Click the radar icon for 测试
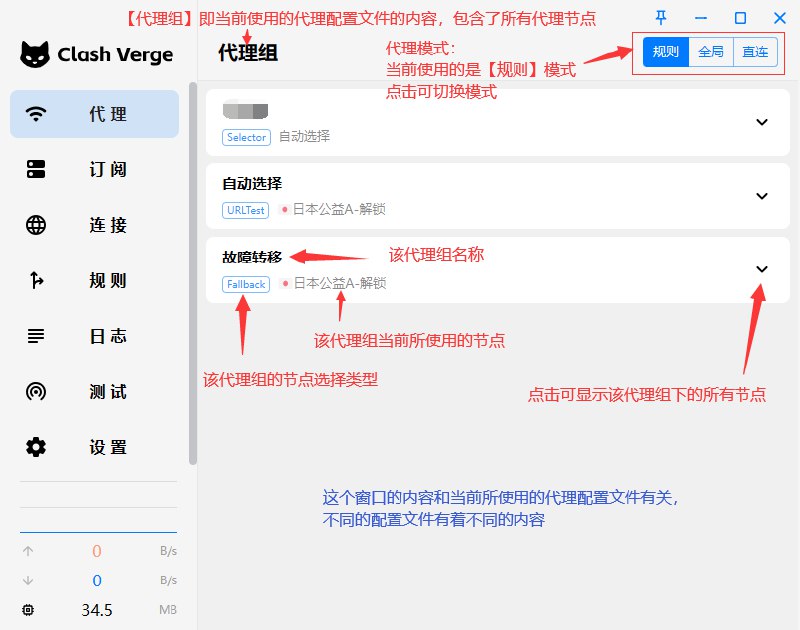This screenshot has height=630, width=800. (x=36, y=392)
